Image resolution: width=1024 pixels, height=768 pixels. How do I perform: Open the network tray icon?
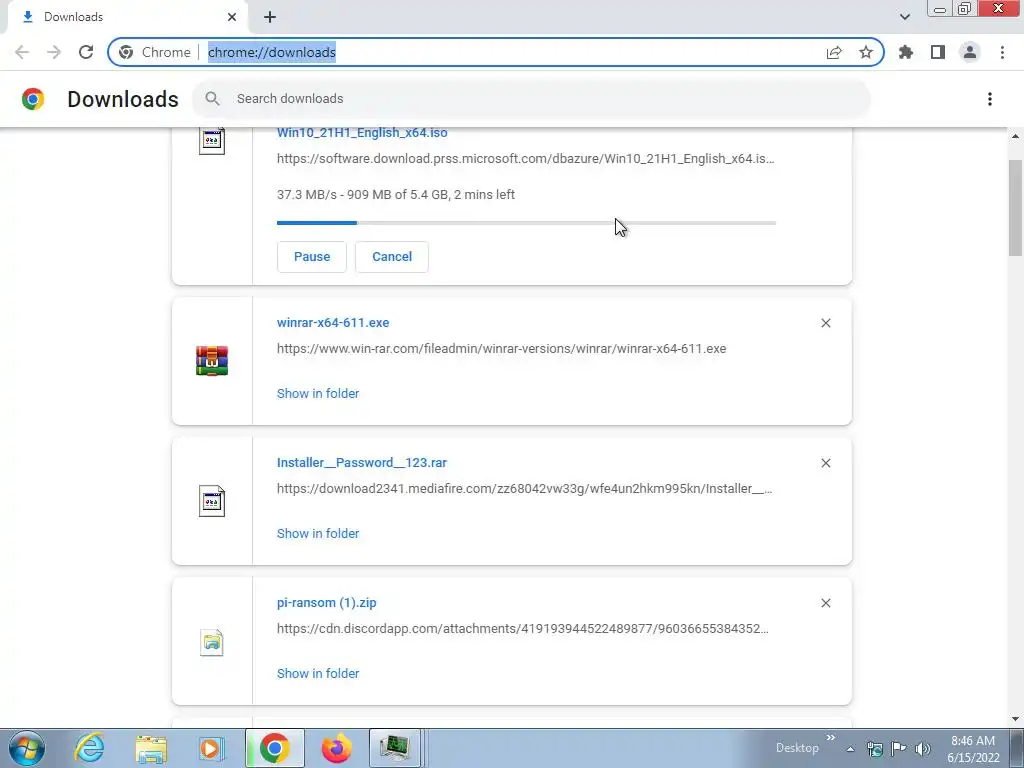(x=875, y=749)
